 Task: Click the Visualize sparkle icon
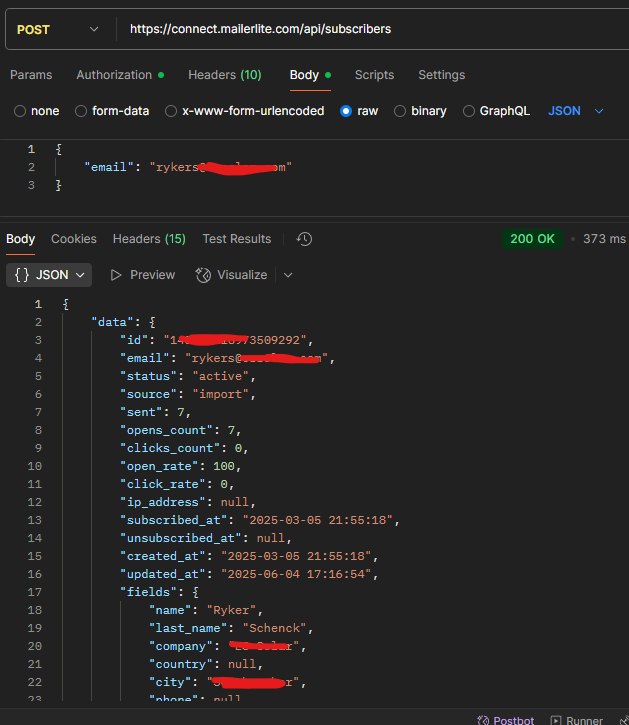(203, 275)
